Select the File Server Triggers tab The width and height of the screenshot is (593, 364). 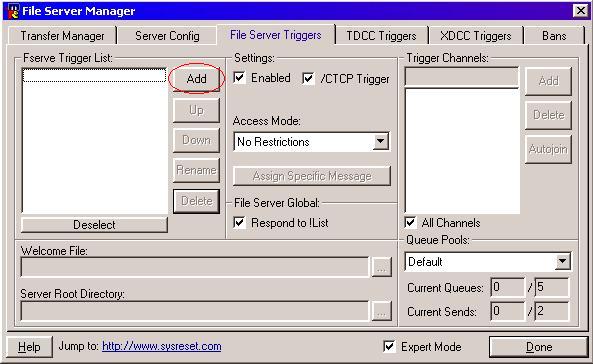click(276, 35)
